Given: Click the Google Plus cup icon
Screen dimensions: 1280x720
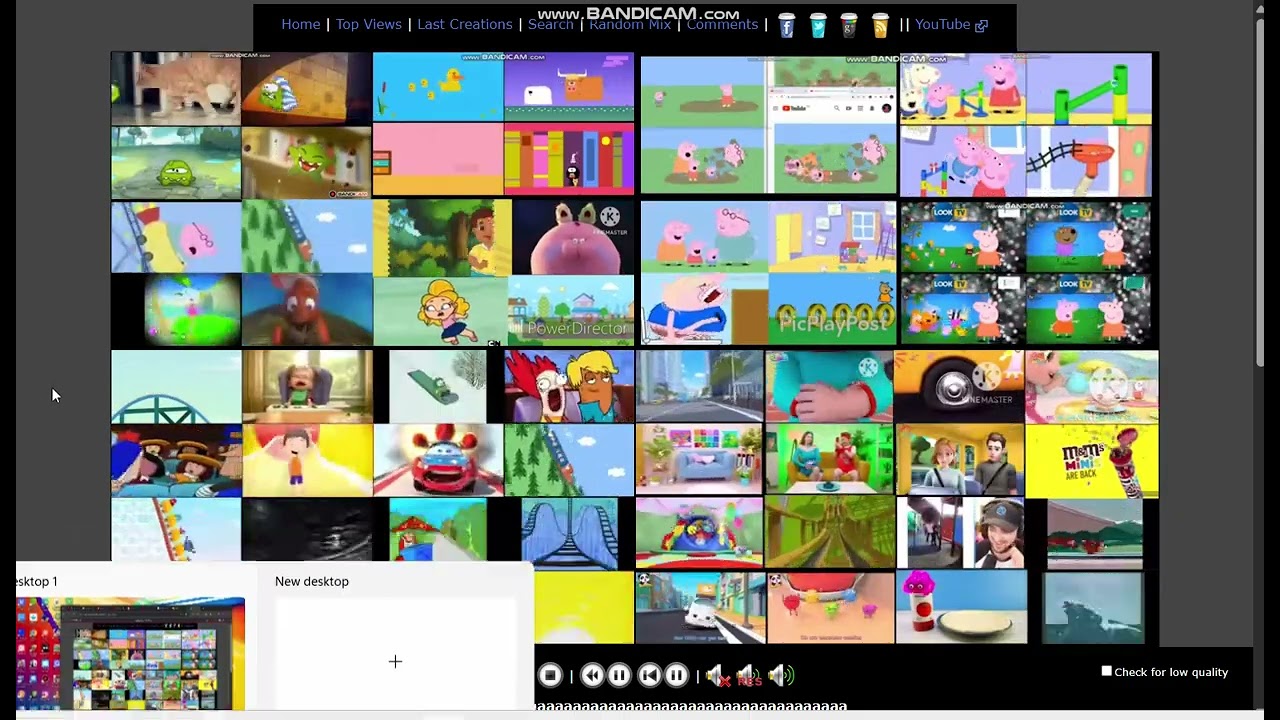Looking at the screenshot, I should pos(849,25).
